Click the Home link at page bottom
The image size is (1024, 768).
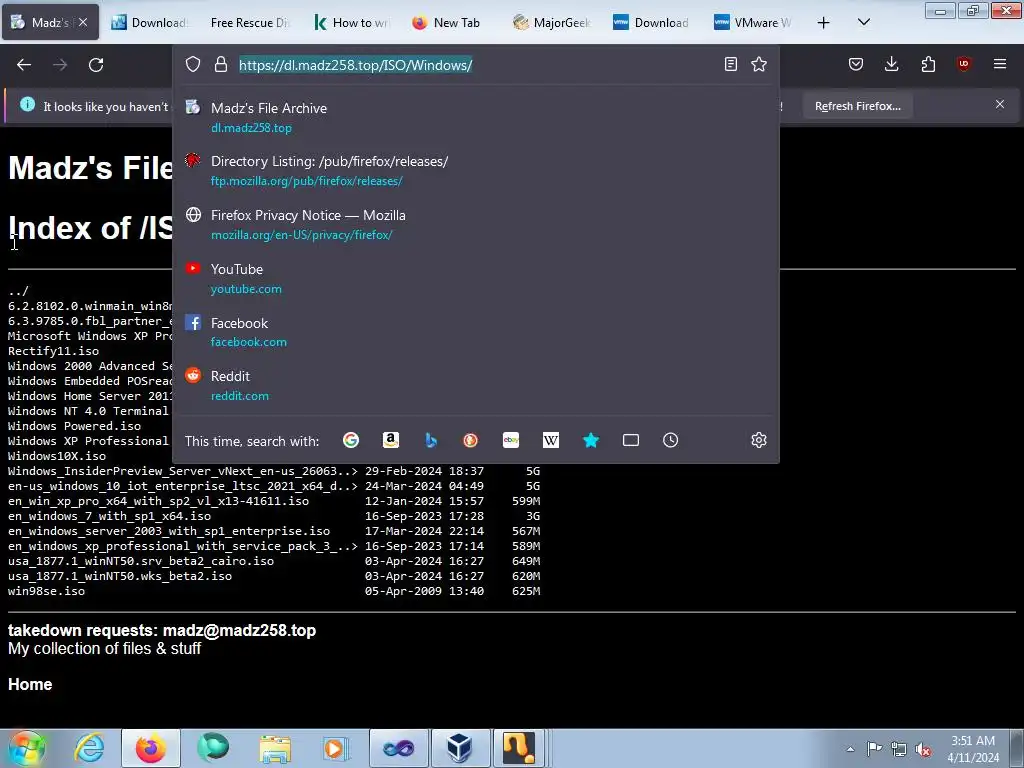click(30, 684)
